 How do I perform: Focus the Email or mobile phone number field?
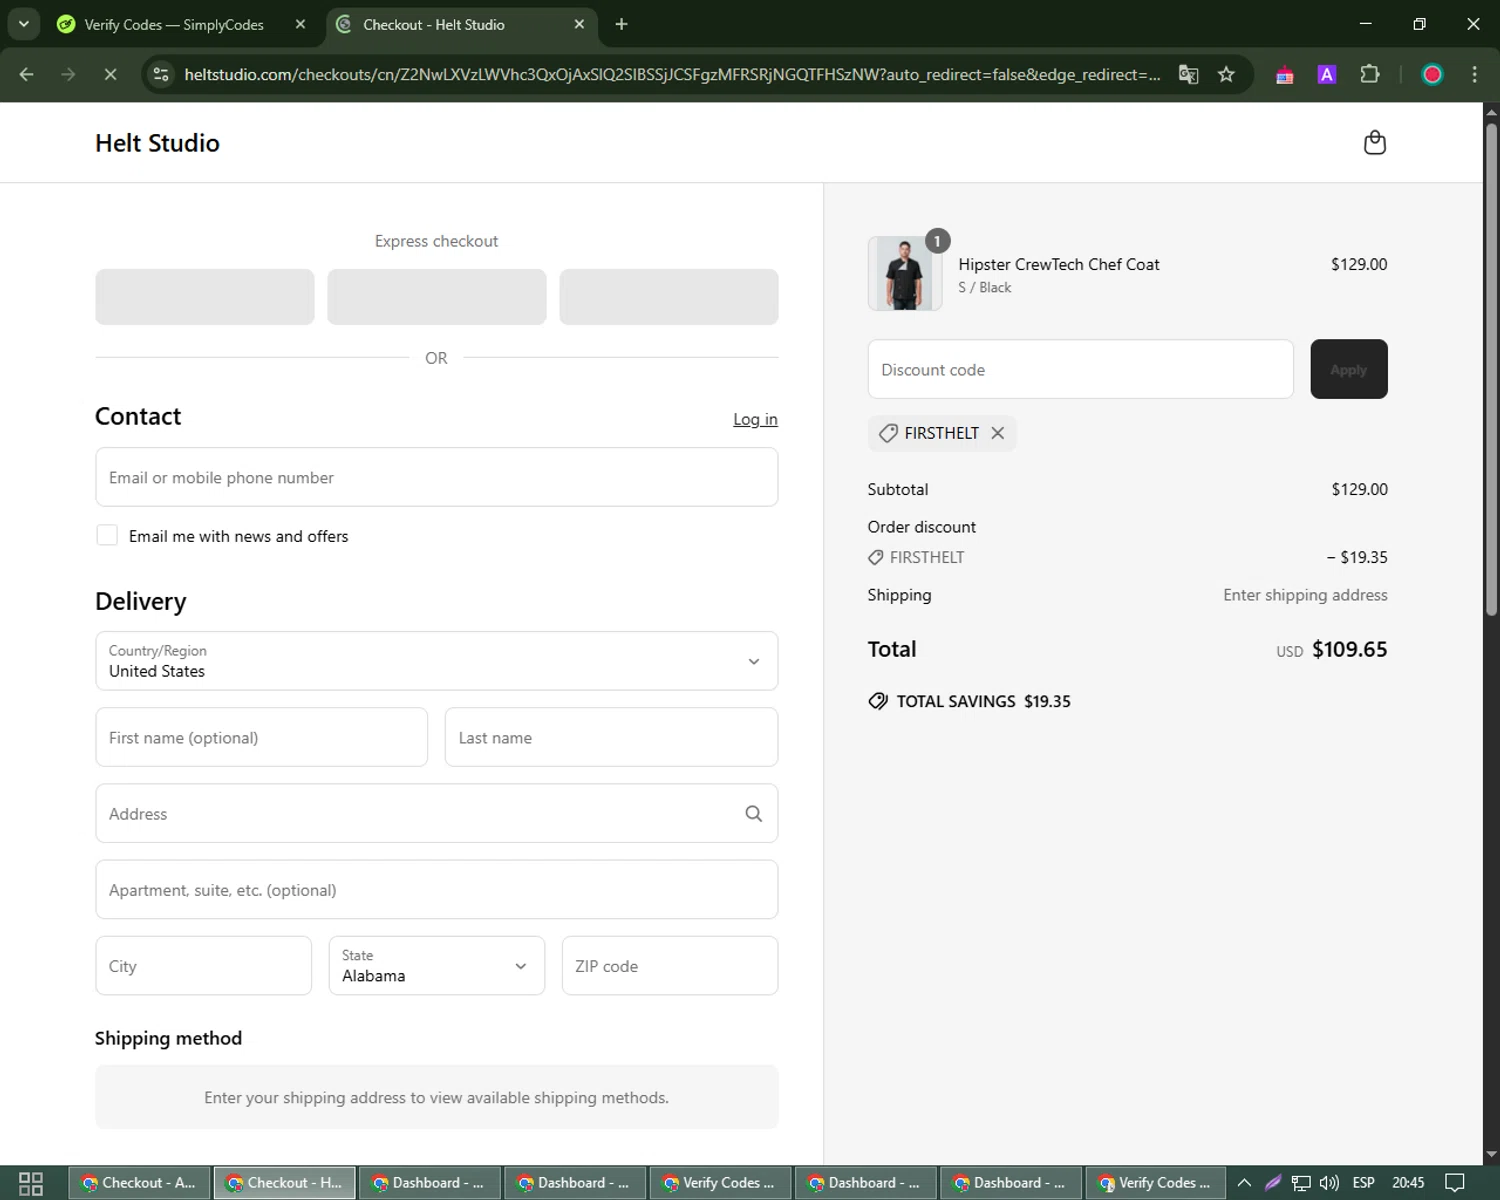point(437,477)
